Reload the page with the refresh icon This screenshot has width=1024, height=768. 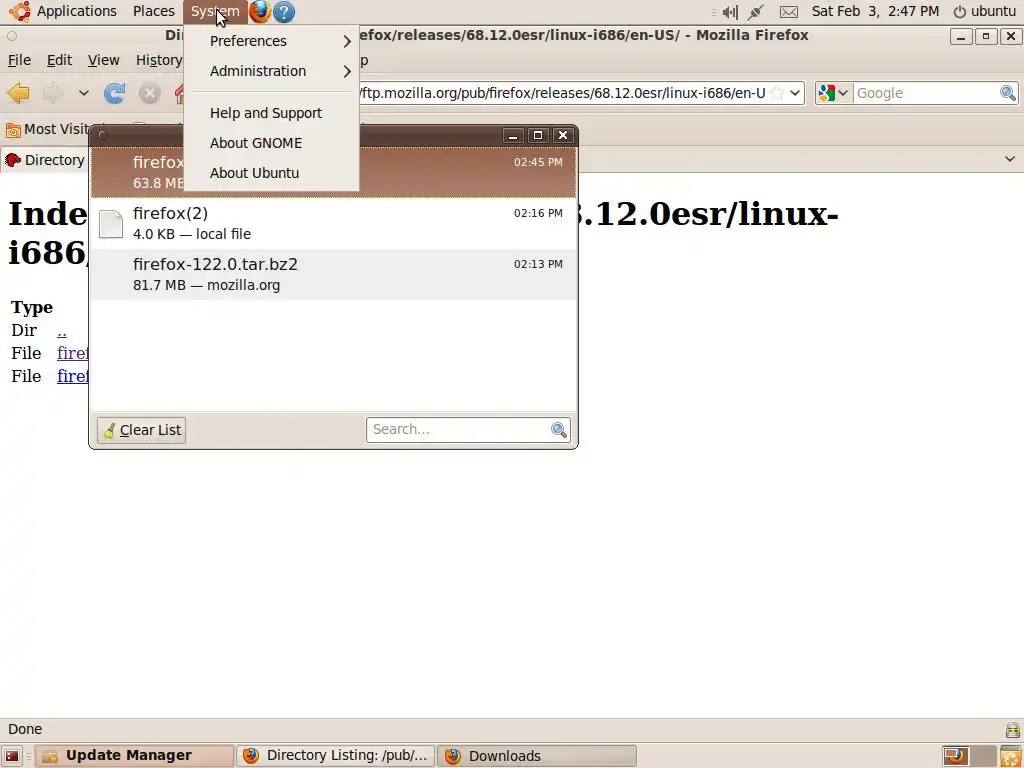pos(115,93)
